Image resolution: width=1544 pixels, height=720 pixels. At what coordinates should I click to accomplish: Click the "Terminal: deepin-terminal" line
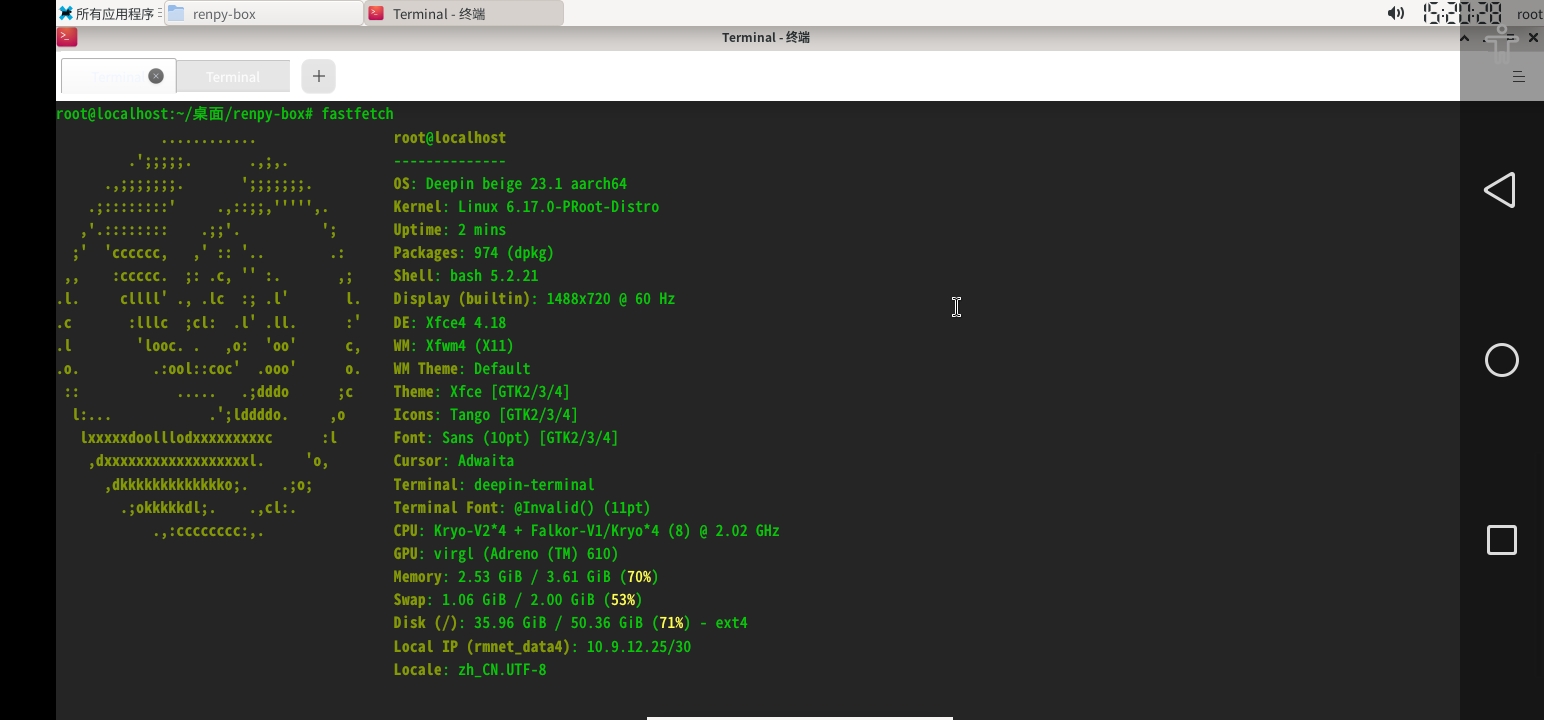pos(494,485)
